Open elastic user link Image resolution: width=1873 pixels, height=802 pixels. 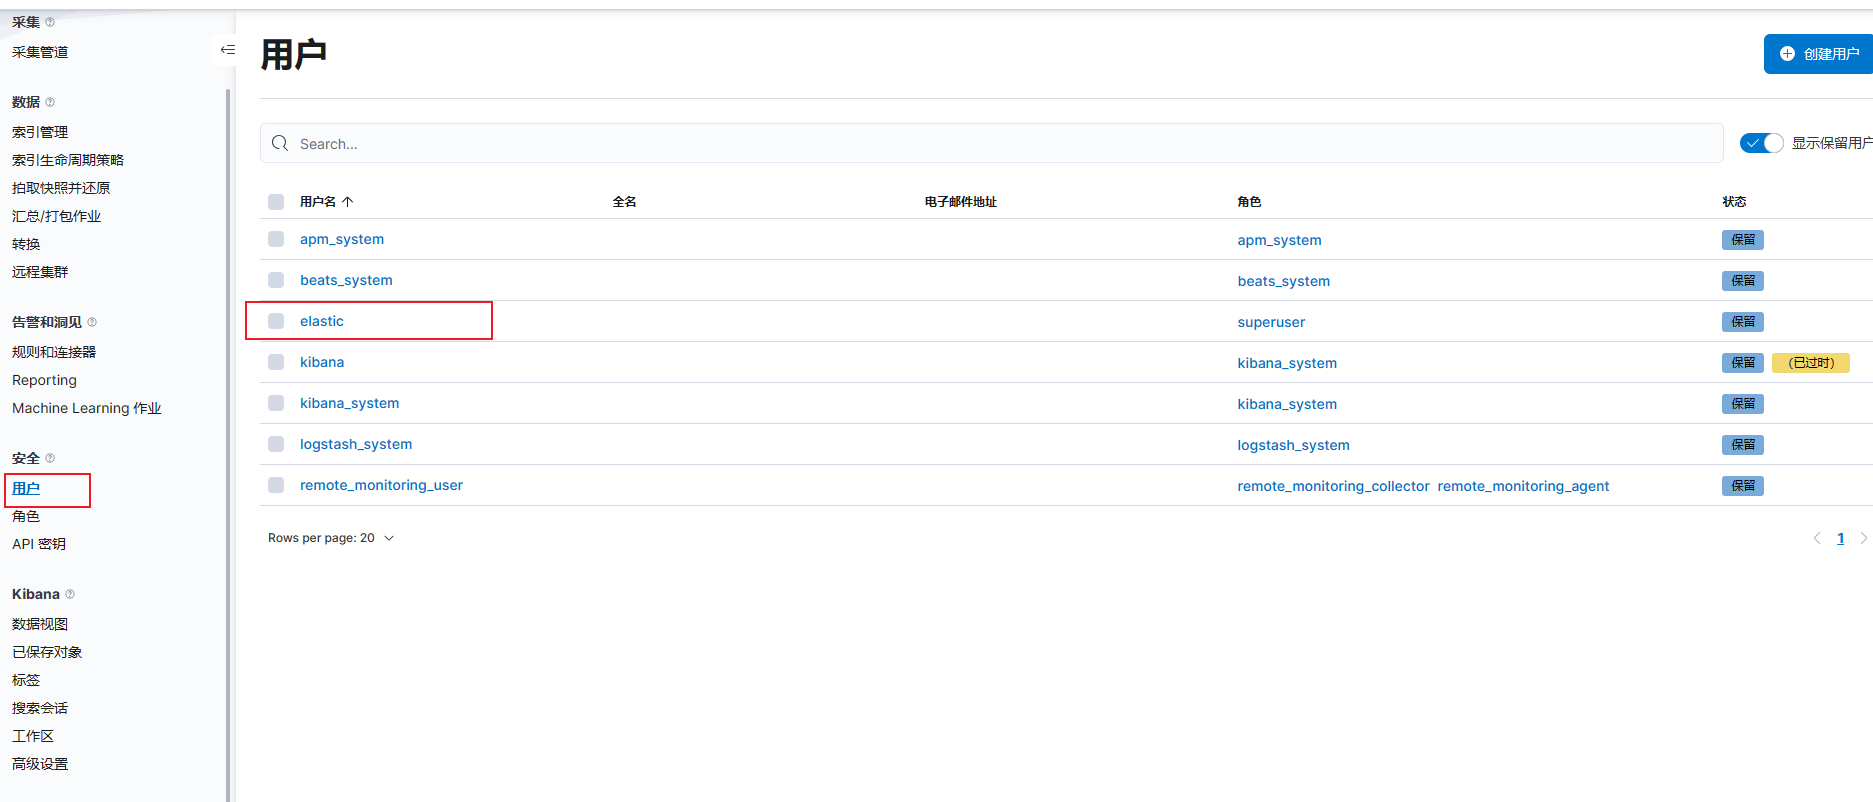pos(322,321)
